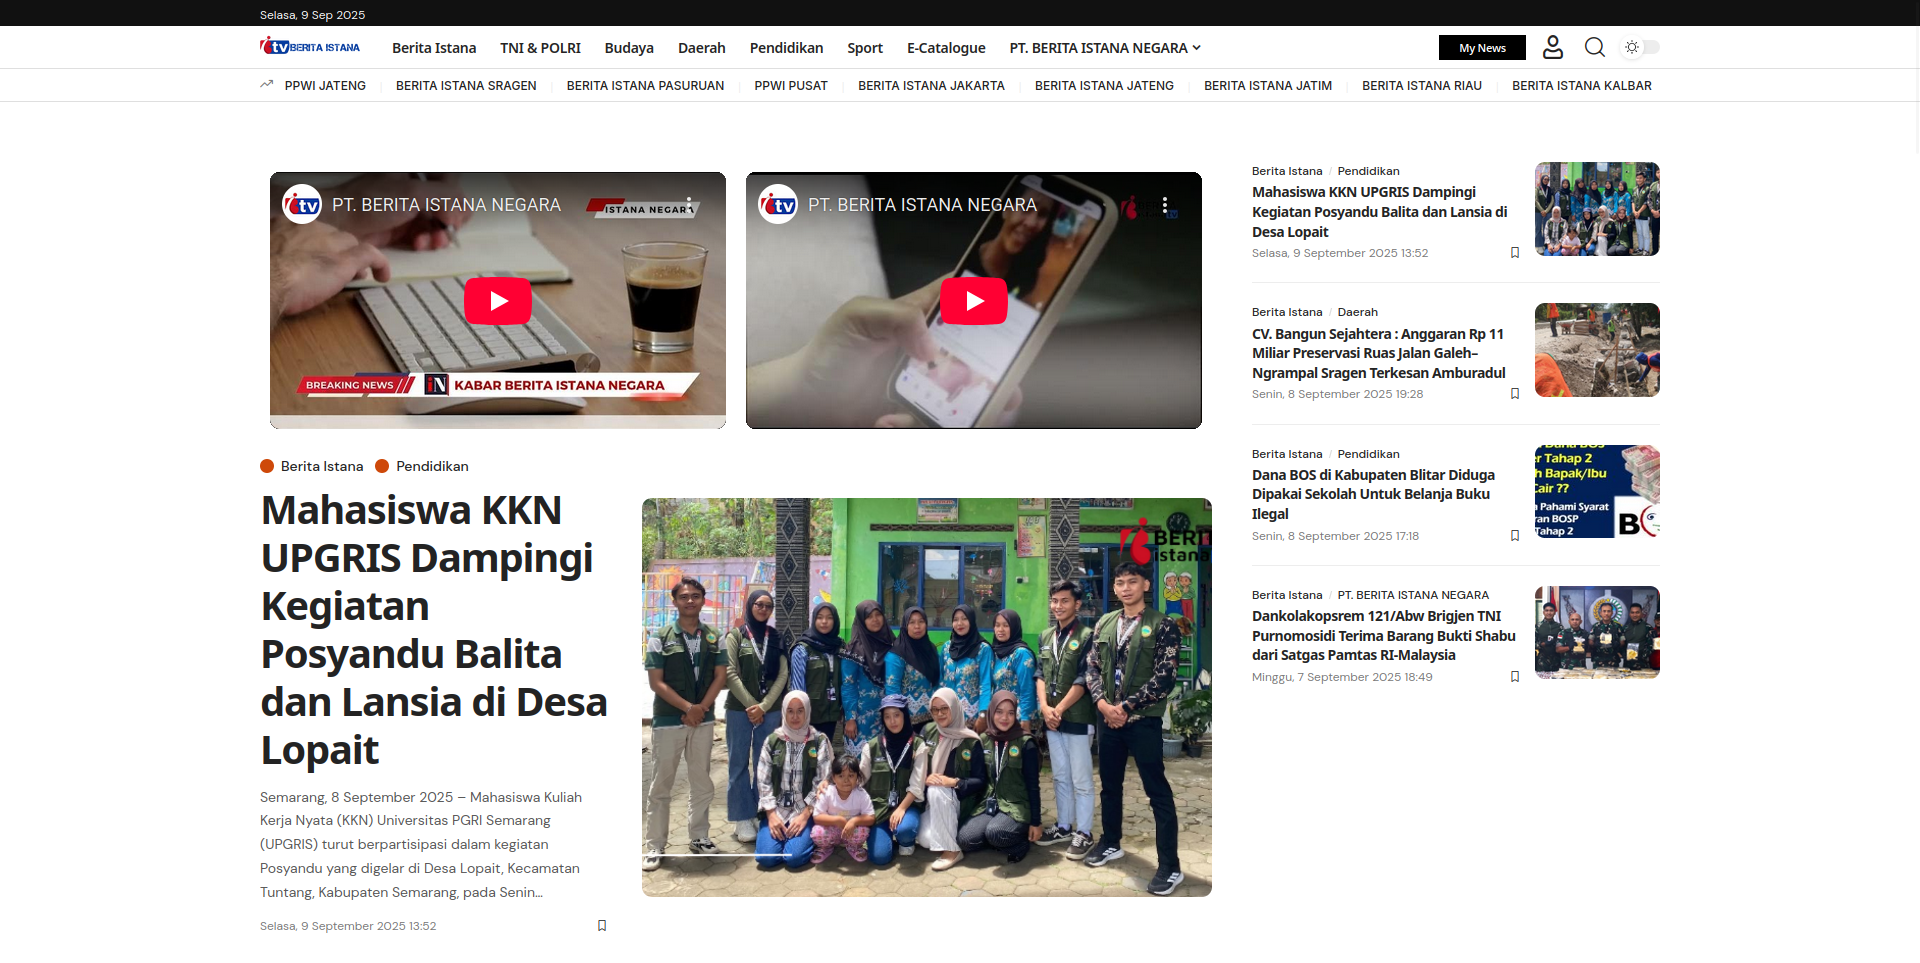Viewport: 1920px width, 963px height.
Task: Open trending tag BERITA ISTANA JAKARTA
Action: click(931, 86)
